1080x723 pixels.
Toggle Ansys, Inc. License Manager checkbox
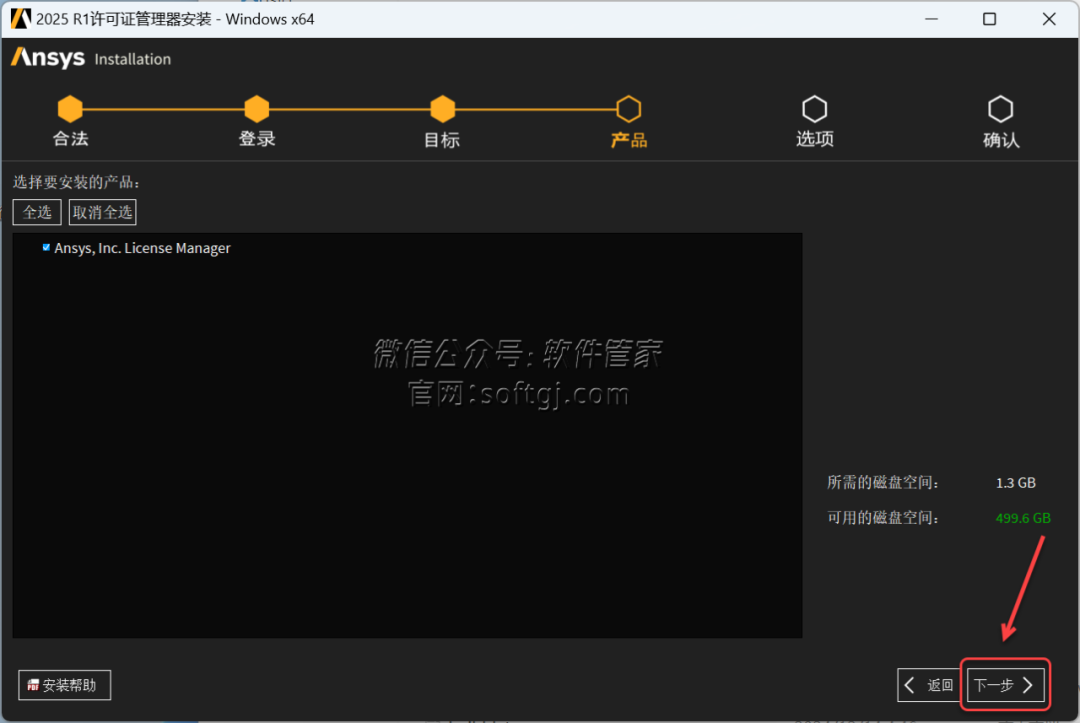coord(46,247)
